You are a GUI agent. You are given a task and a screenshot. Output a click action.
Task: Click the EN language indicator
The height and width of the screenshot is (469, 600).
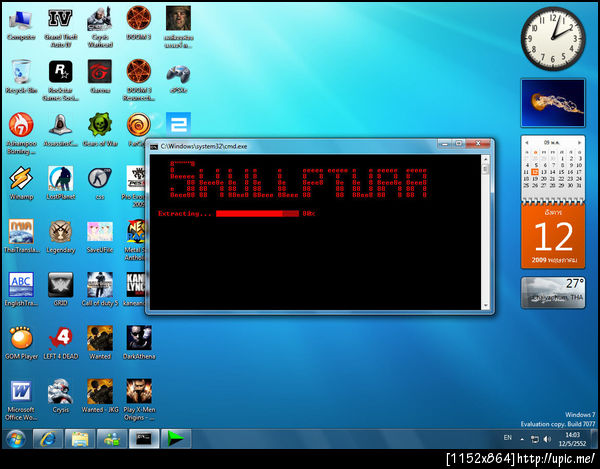pos(507,437)
